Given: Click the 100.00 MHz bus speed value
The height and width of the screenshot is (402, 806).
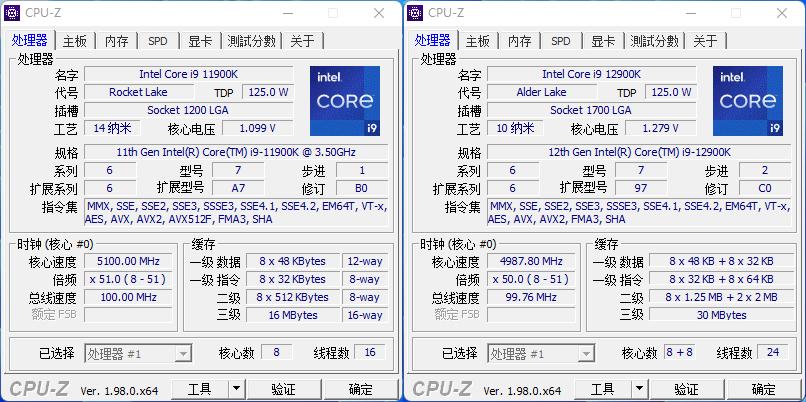Looking at the screenshot, I should pos(129,297).
